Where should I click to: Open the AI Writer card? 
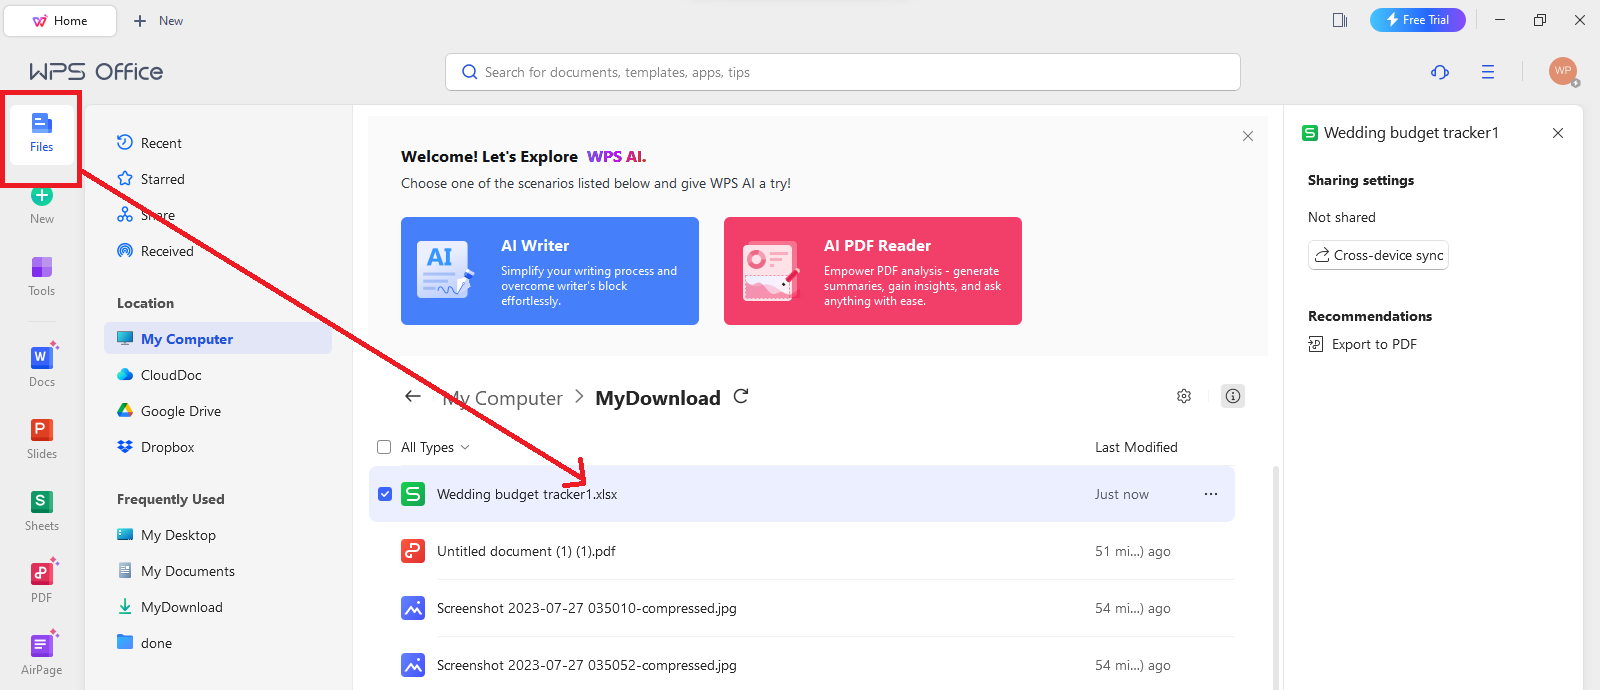pyautogui.click(x=549, y=271)
